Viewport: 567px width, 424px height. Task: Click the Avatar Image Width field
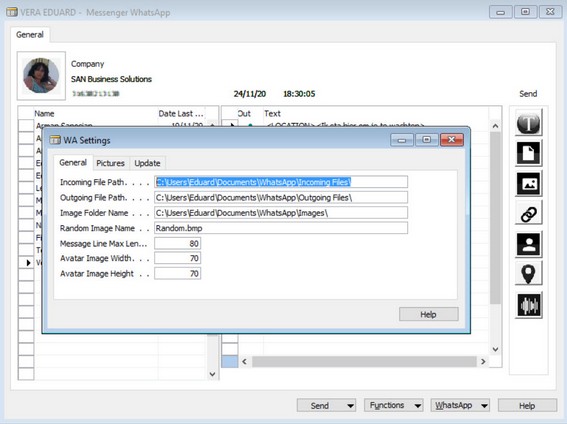click(x=178, y=258)
